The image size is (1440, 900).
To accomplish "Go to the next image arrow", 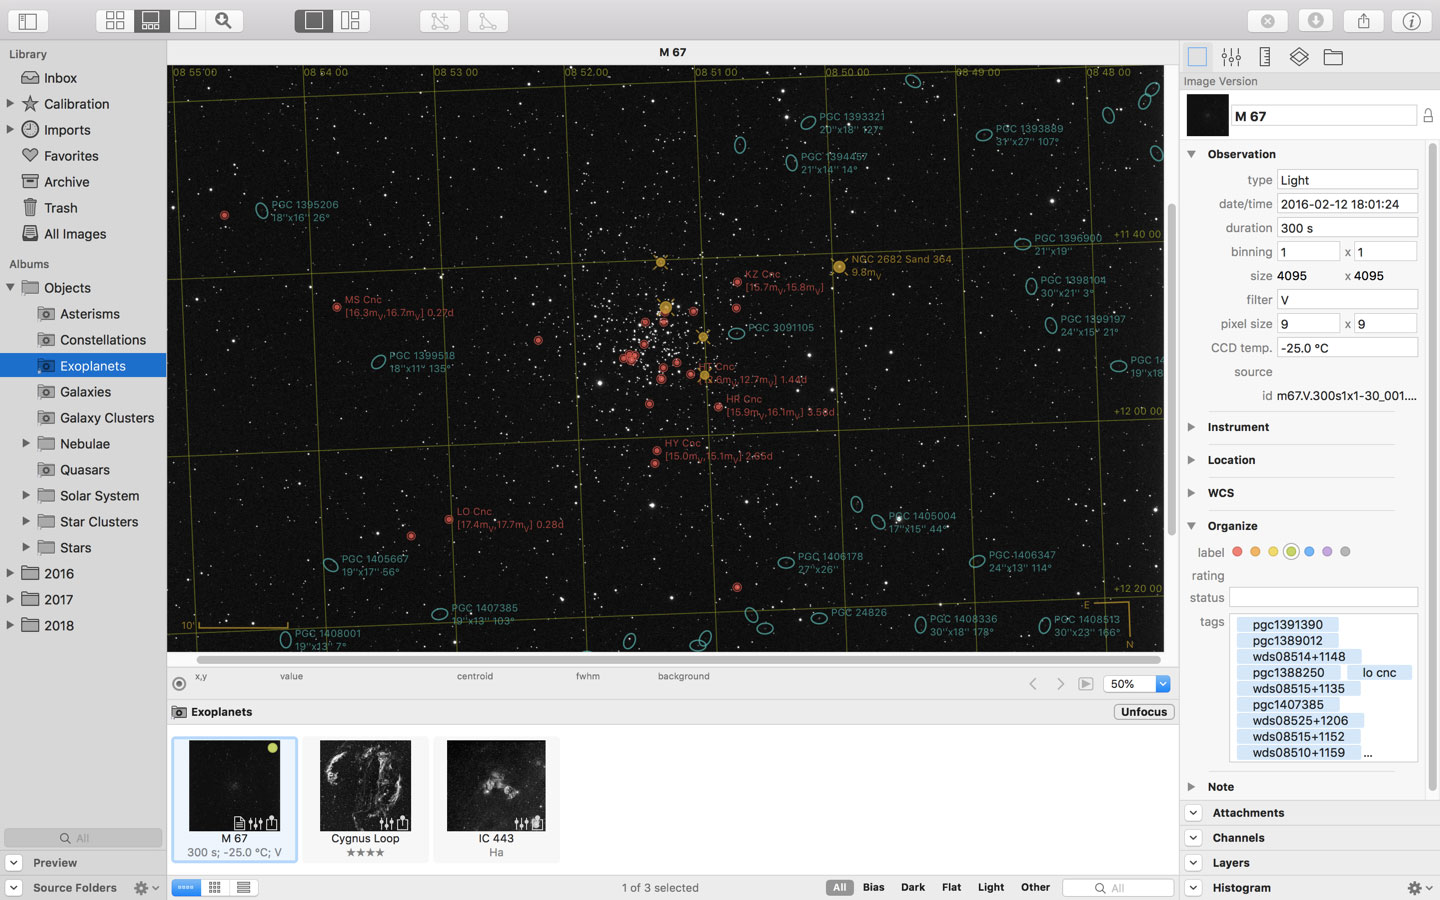I will [x=1060, y=684].
